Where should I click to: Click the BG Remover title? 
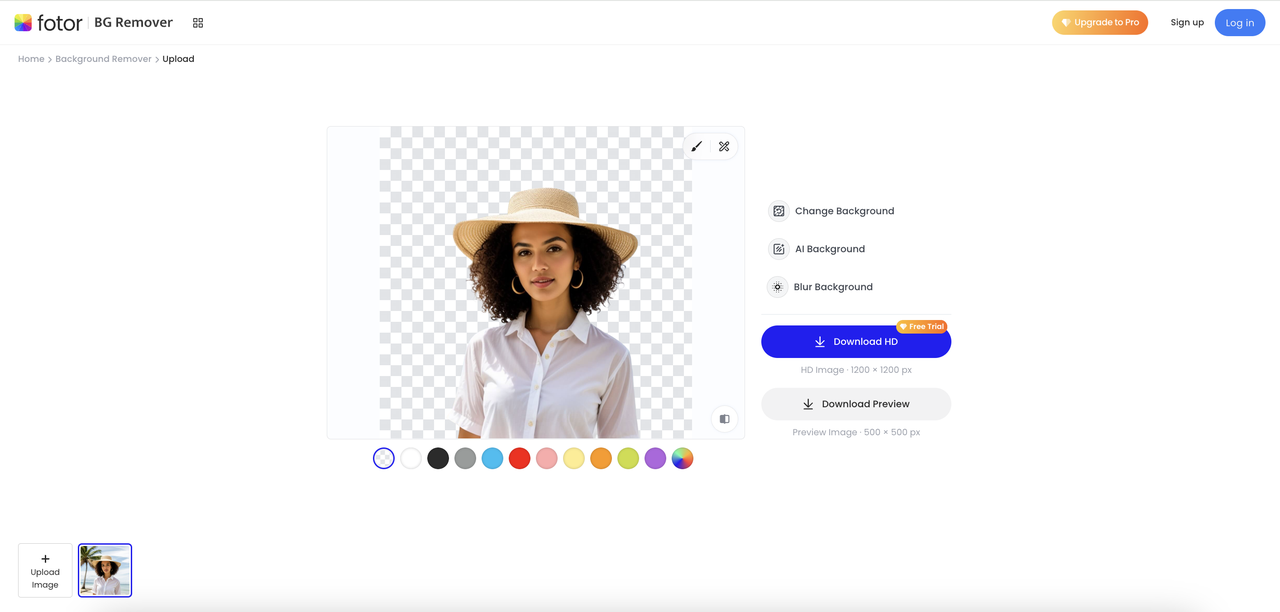tap(133, 22)
